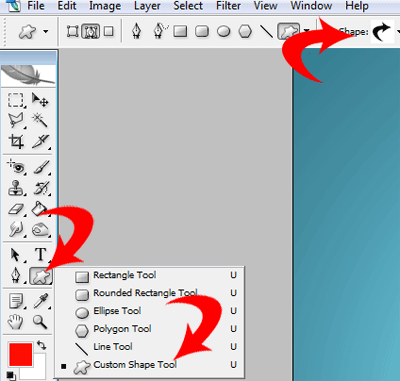Screen dimensions: 400x381
Task: Select the Brush tool
Action: [41, 167]
